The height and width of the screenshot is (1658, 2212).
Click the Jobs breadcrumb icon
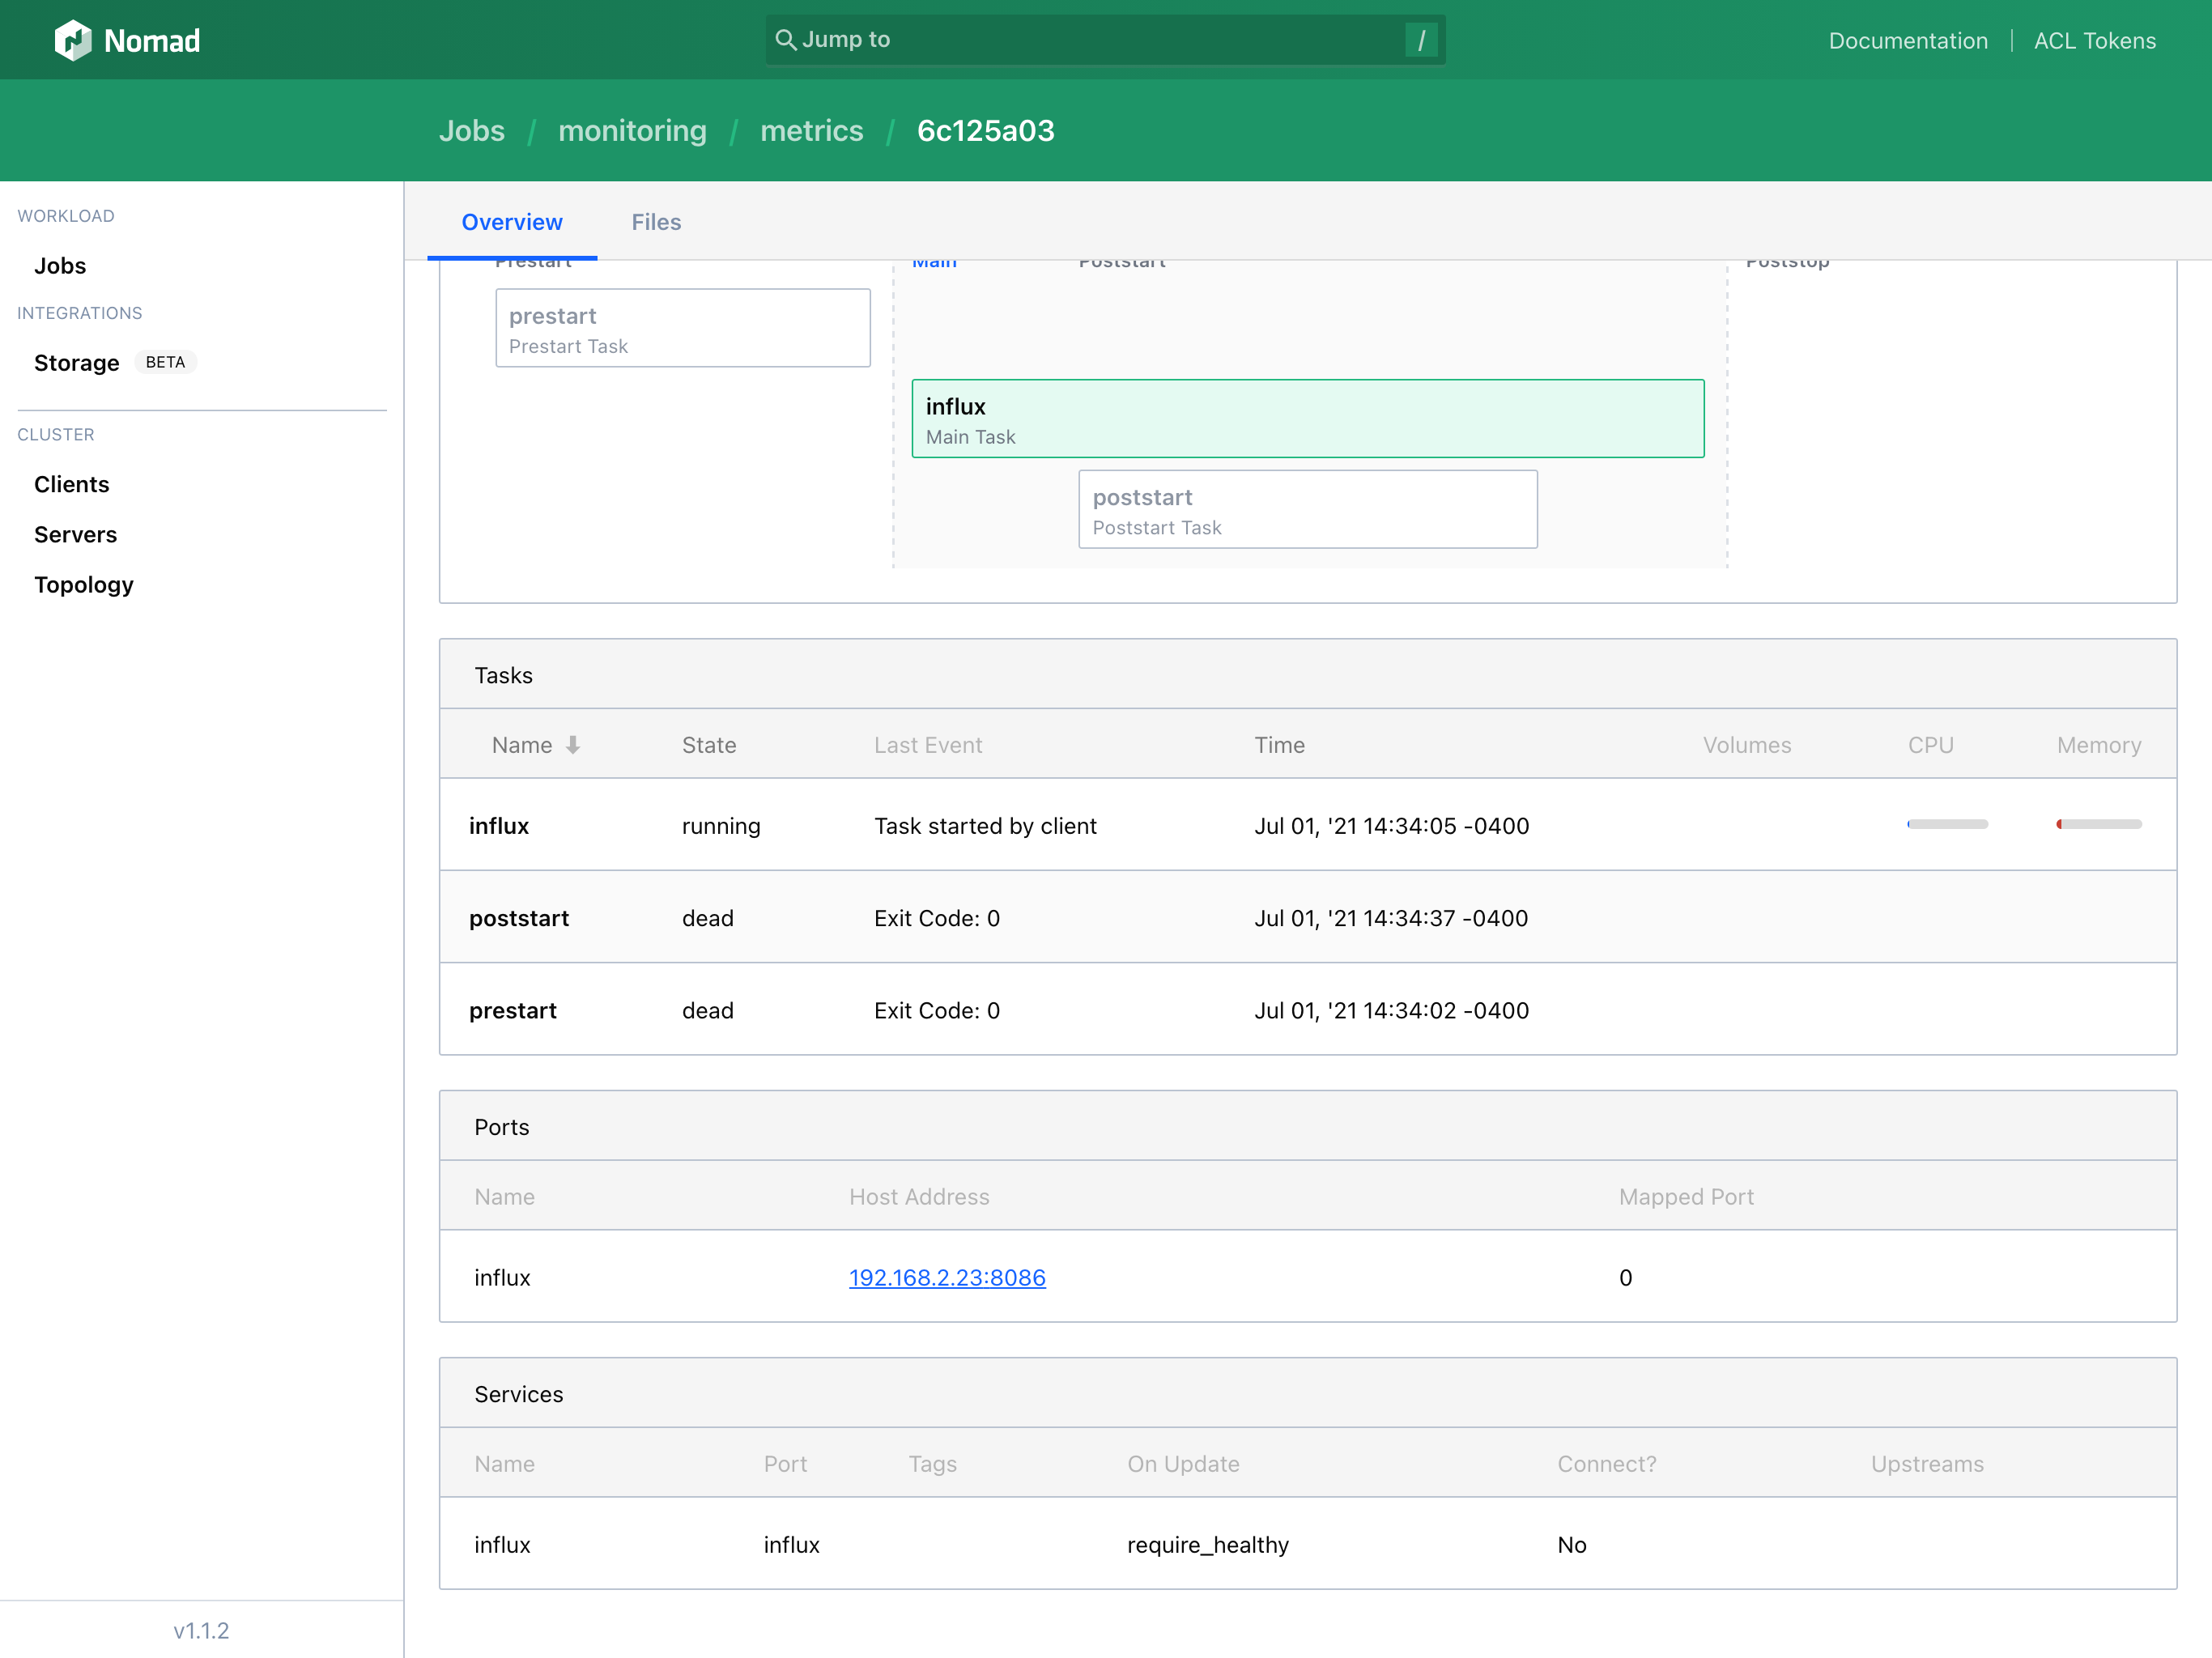(474, 130)
